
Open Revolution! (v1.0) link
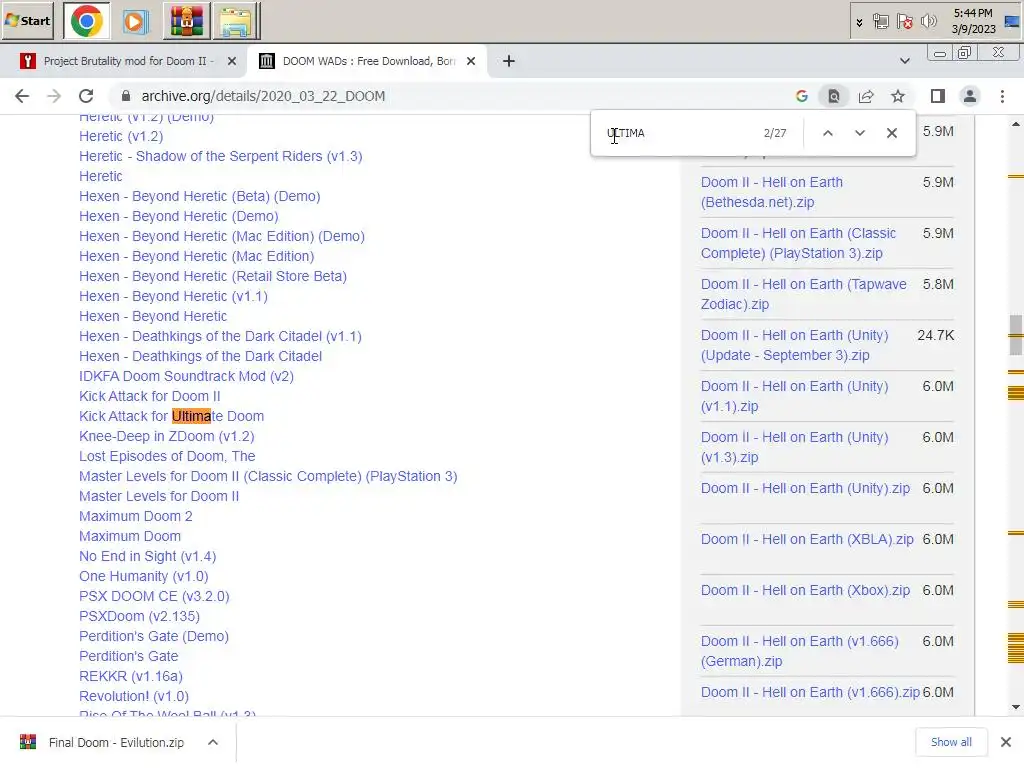(134, 696)
